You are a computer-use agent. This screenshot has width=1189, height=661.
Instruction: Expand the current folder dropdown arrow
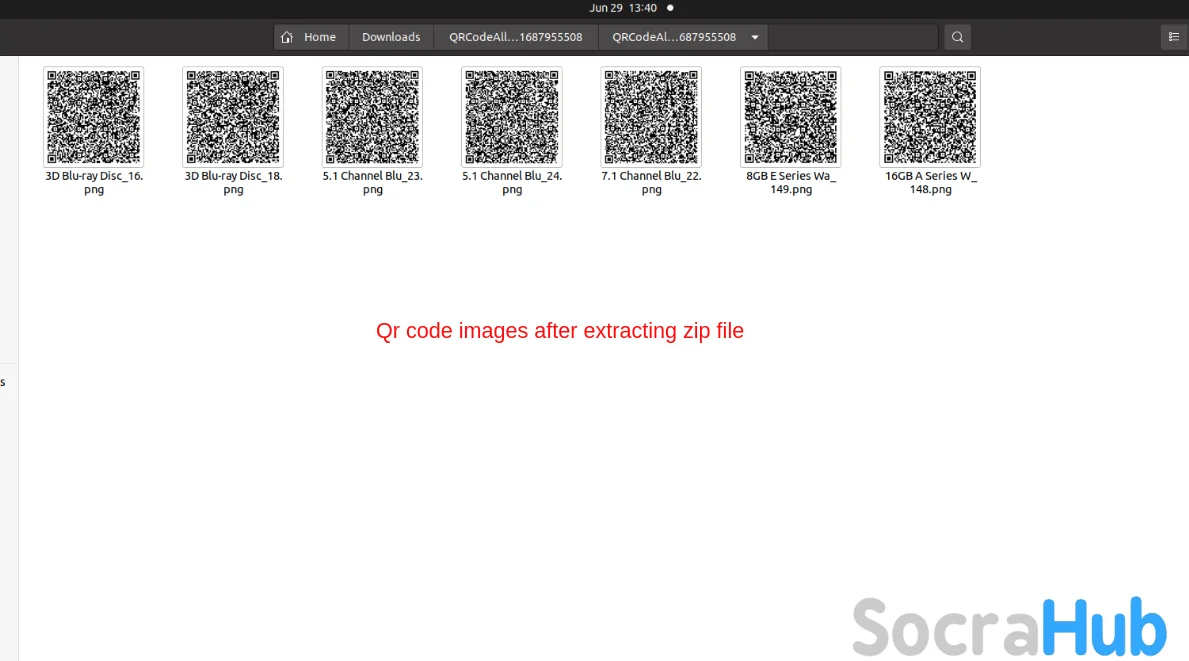(754, 37)
